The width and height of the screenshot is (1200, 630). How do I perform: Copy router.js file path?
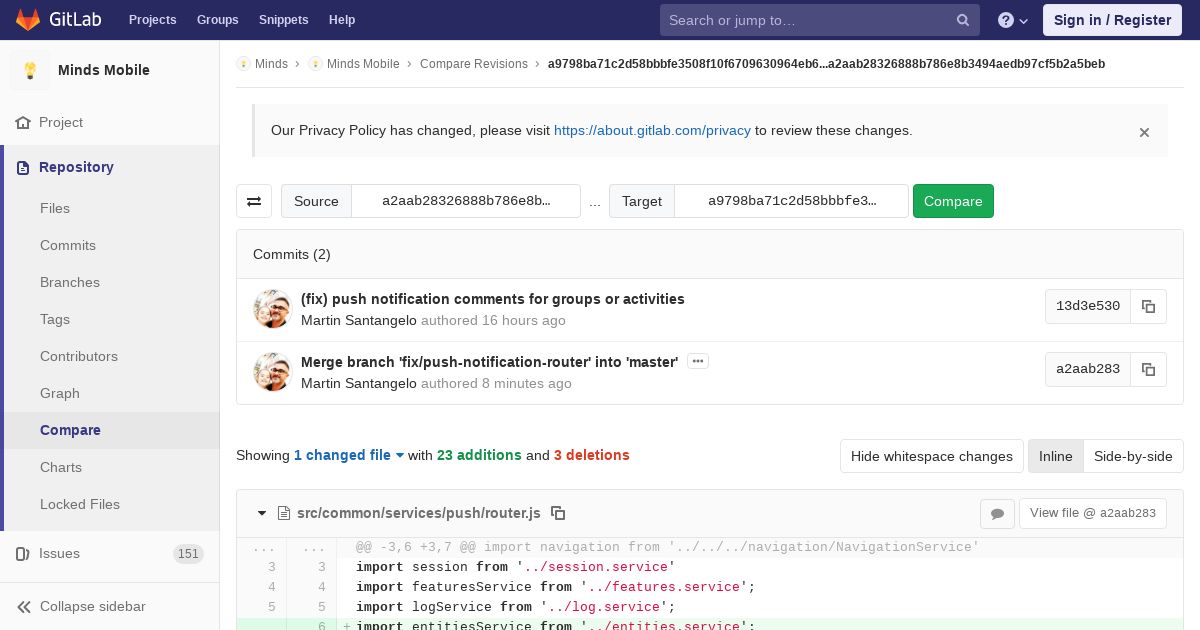tap(559, 513)
